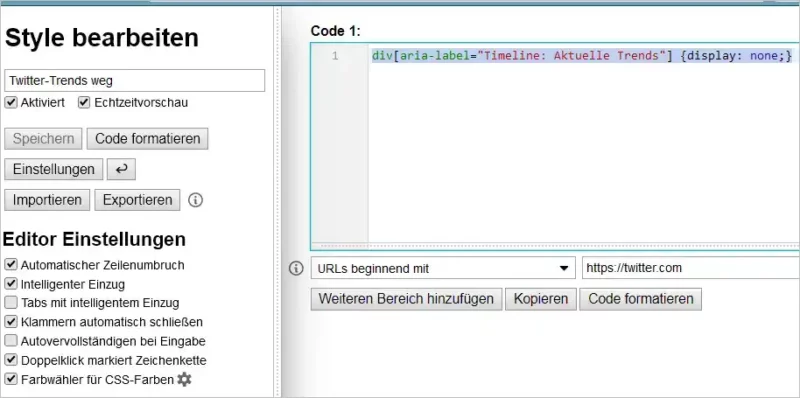Grab the code editor bottom resize handle
This screenshot has height=398, width=800.
click(555, 246)
